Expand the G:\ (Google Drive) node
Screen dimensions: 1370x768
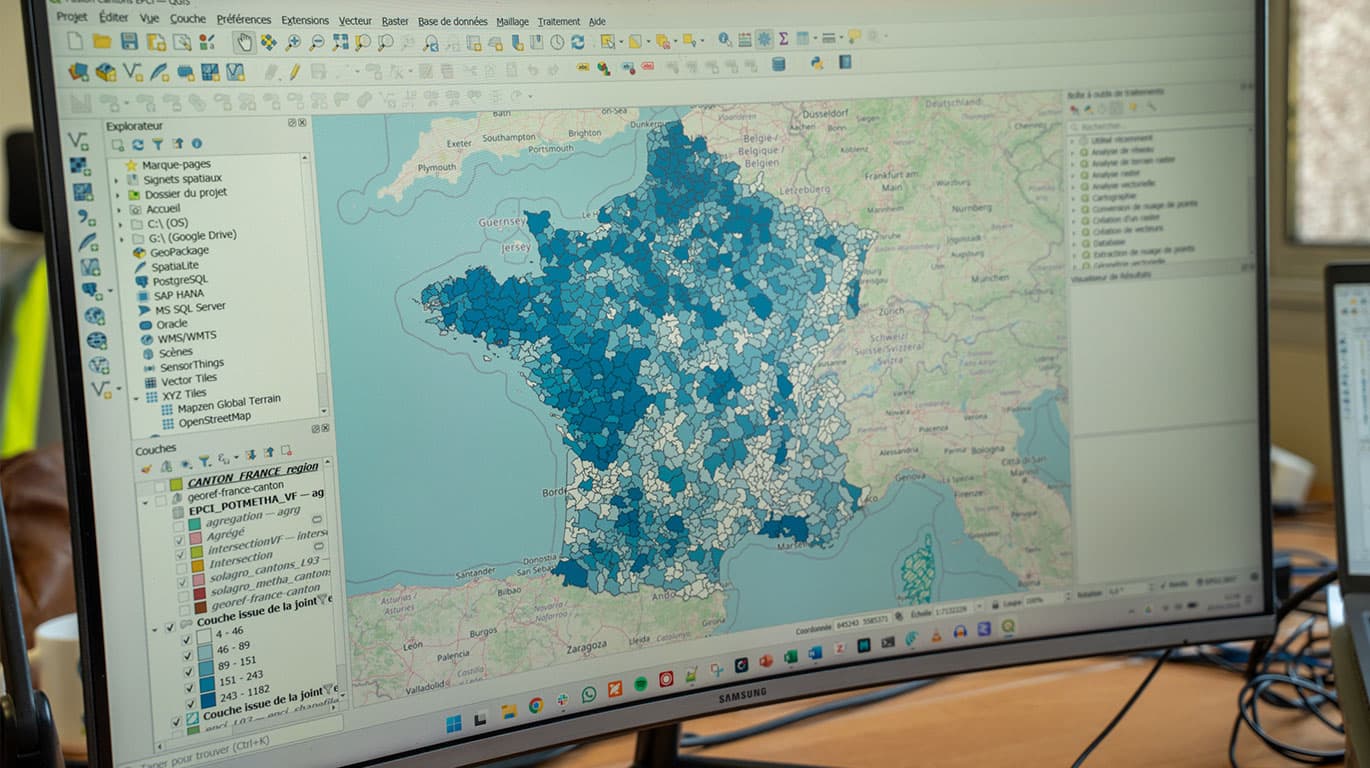click(x=122, y=240)
